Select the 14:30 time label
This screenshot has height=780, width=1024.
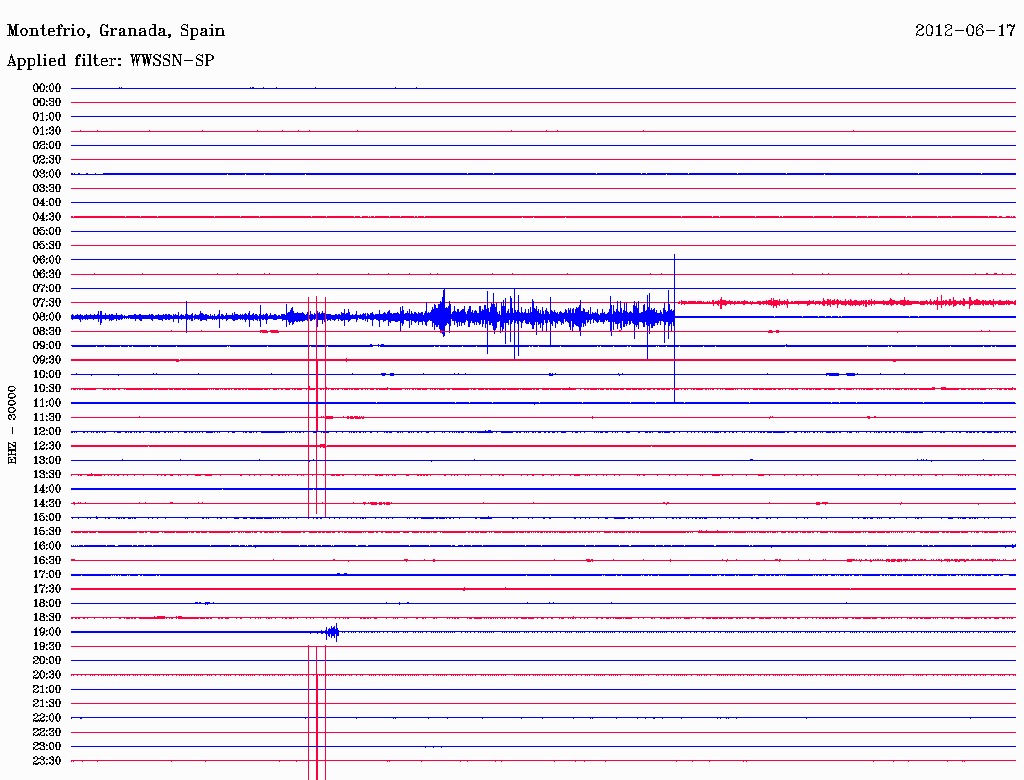[47, 504]
